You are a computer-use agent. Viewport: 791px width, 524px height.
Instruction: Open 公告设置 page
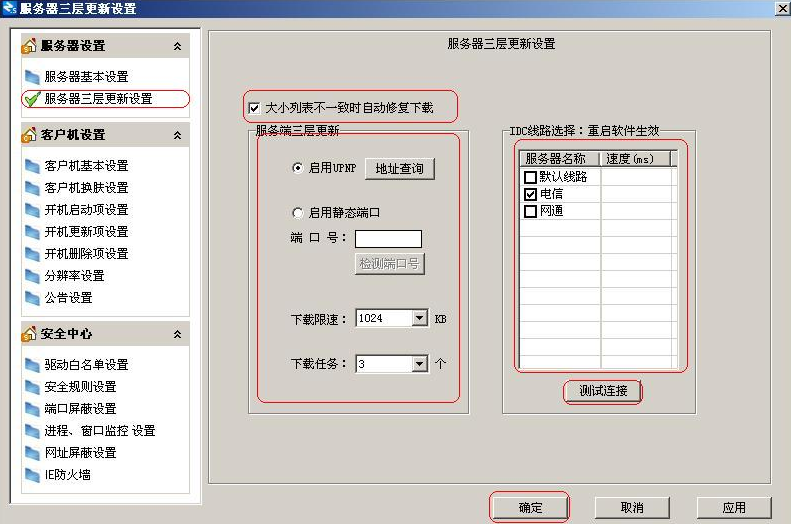coord(68,298)
